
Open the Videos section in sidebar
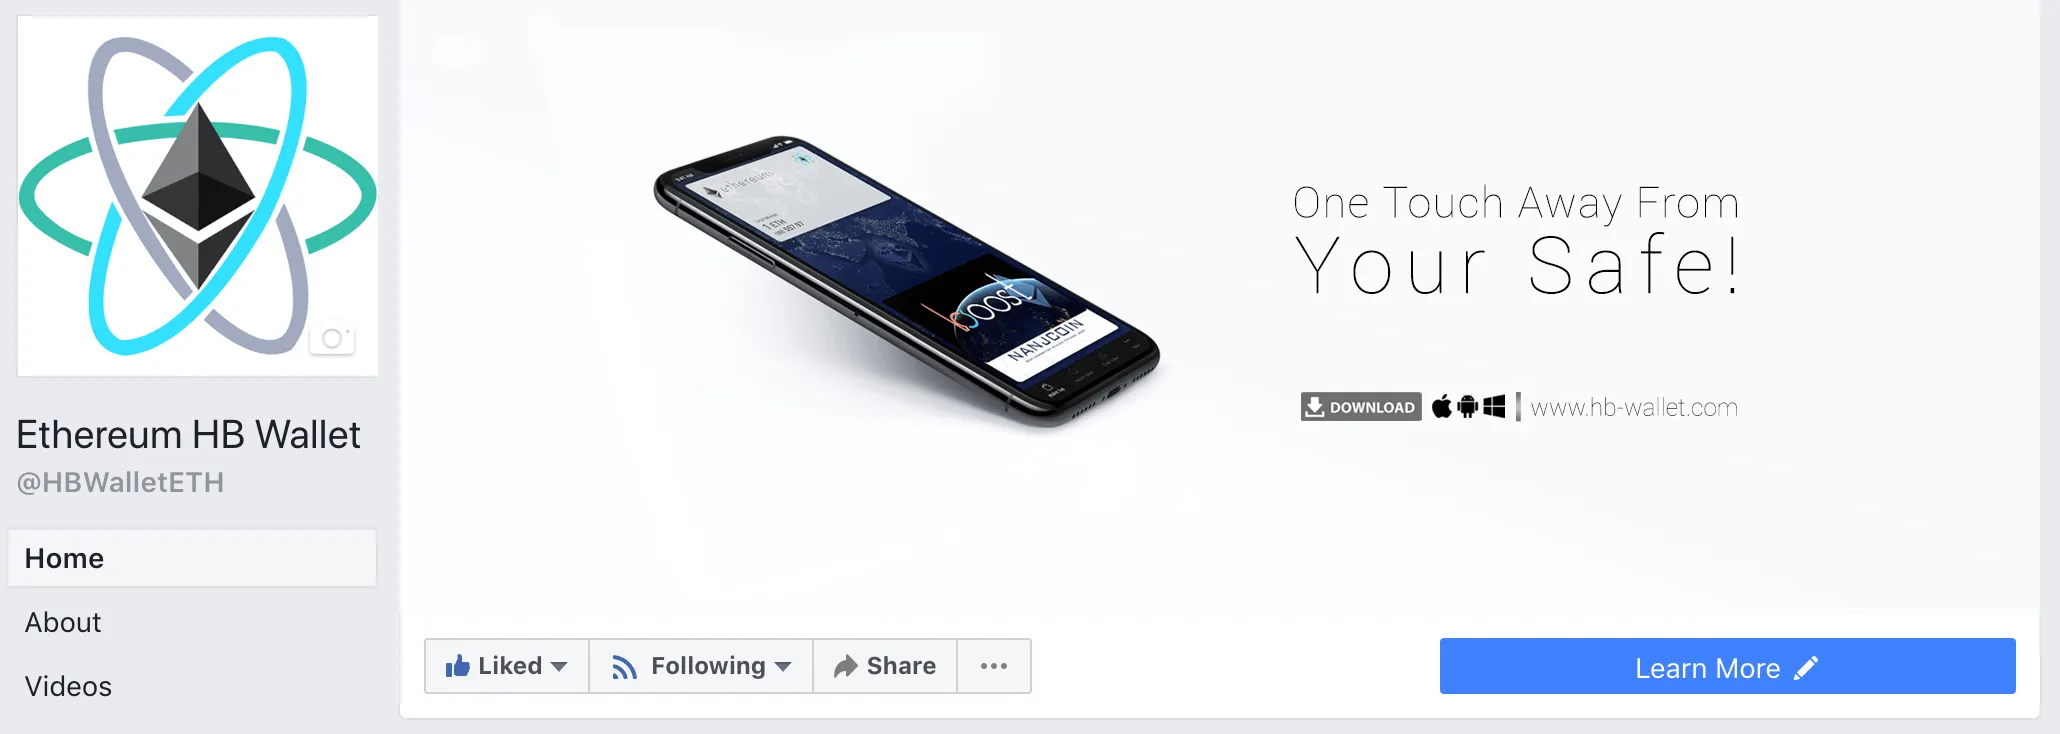tap(68, 686)
